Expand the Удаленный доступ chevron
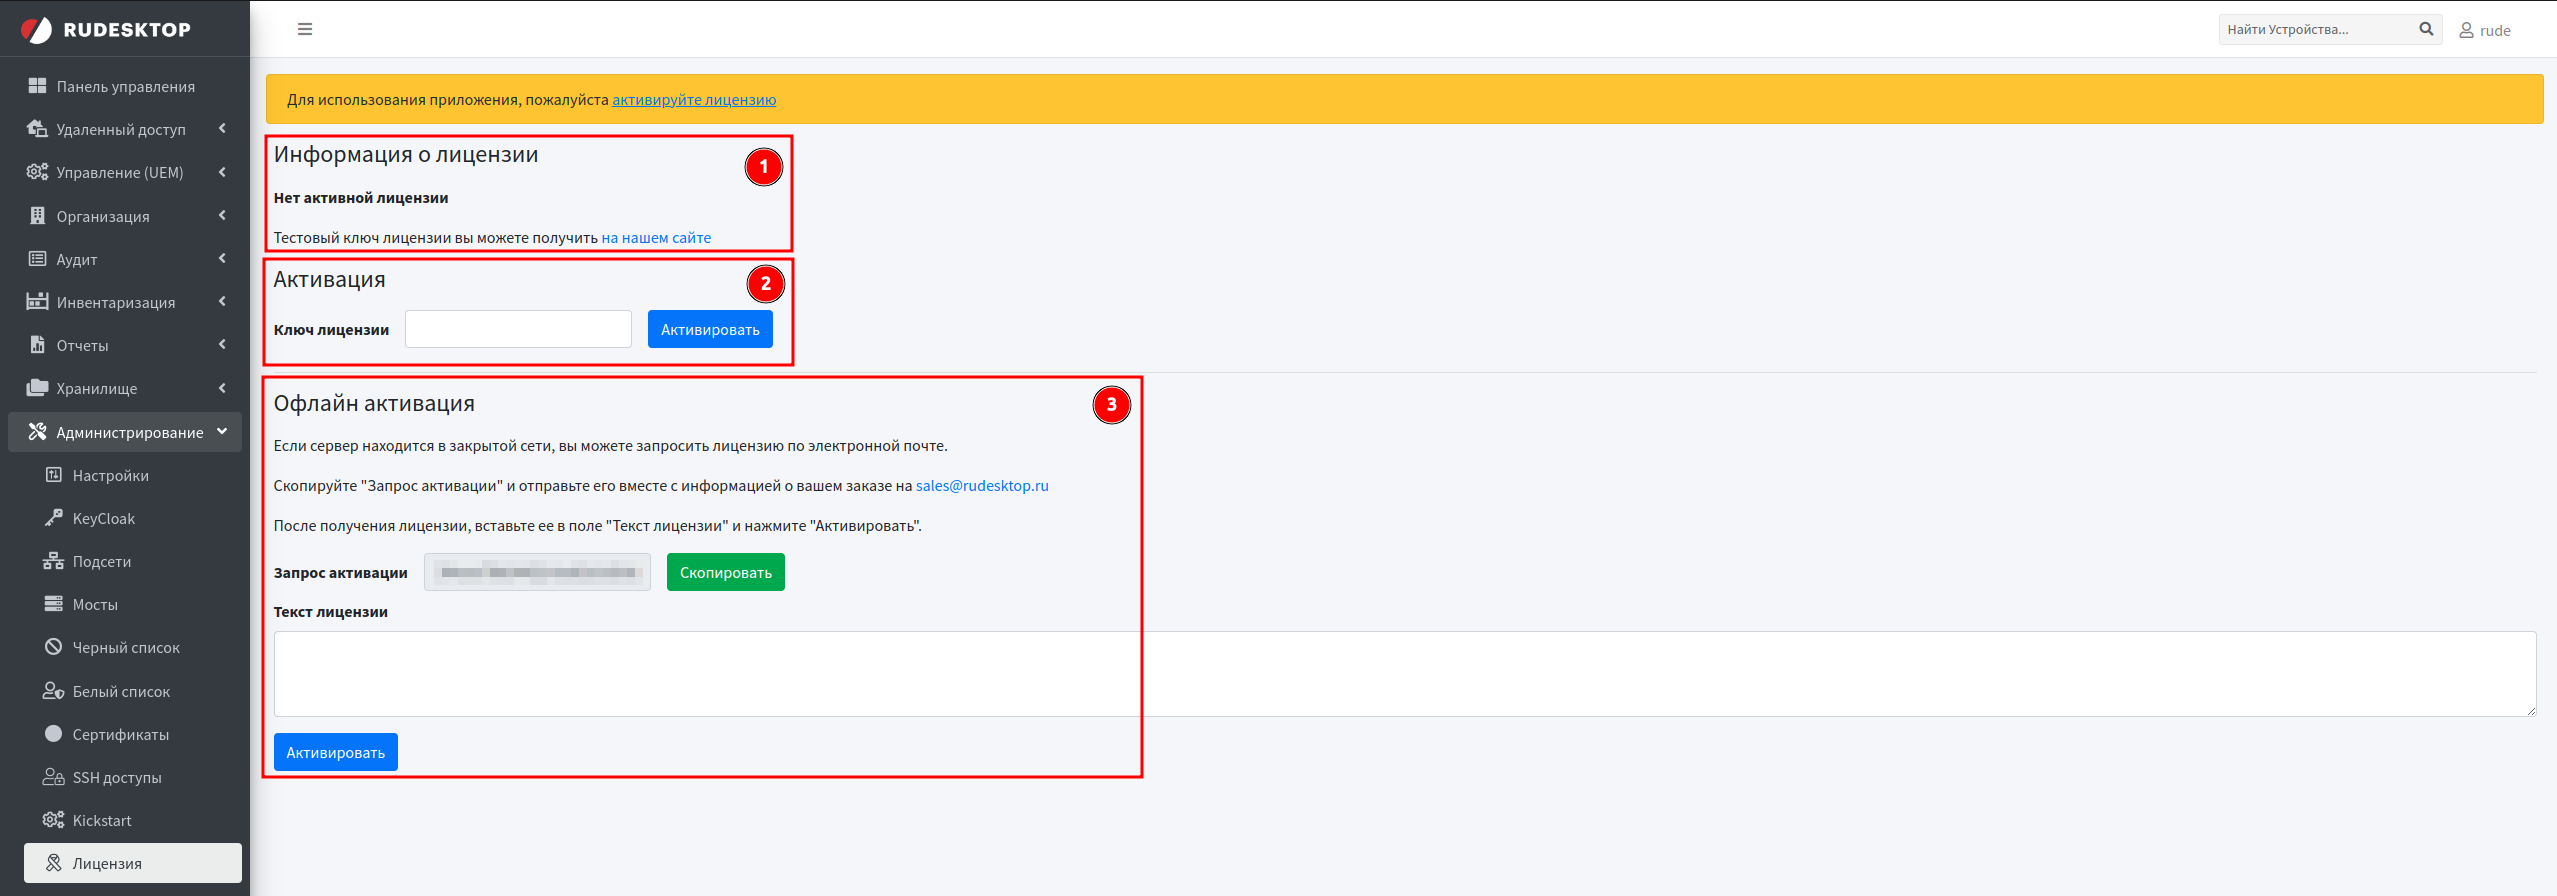The height and width of the screenshot is (896, 2557). click(x=222, y=128)
